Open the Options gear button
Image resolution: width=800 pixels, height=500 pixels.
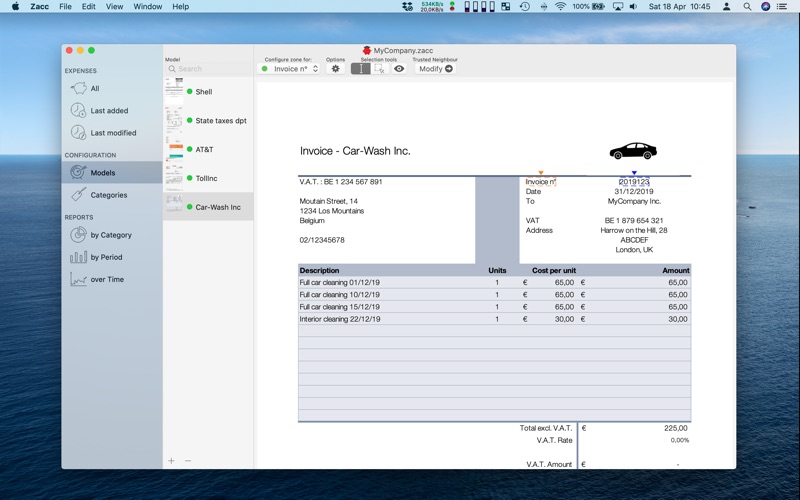click(335, 68)
